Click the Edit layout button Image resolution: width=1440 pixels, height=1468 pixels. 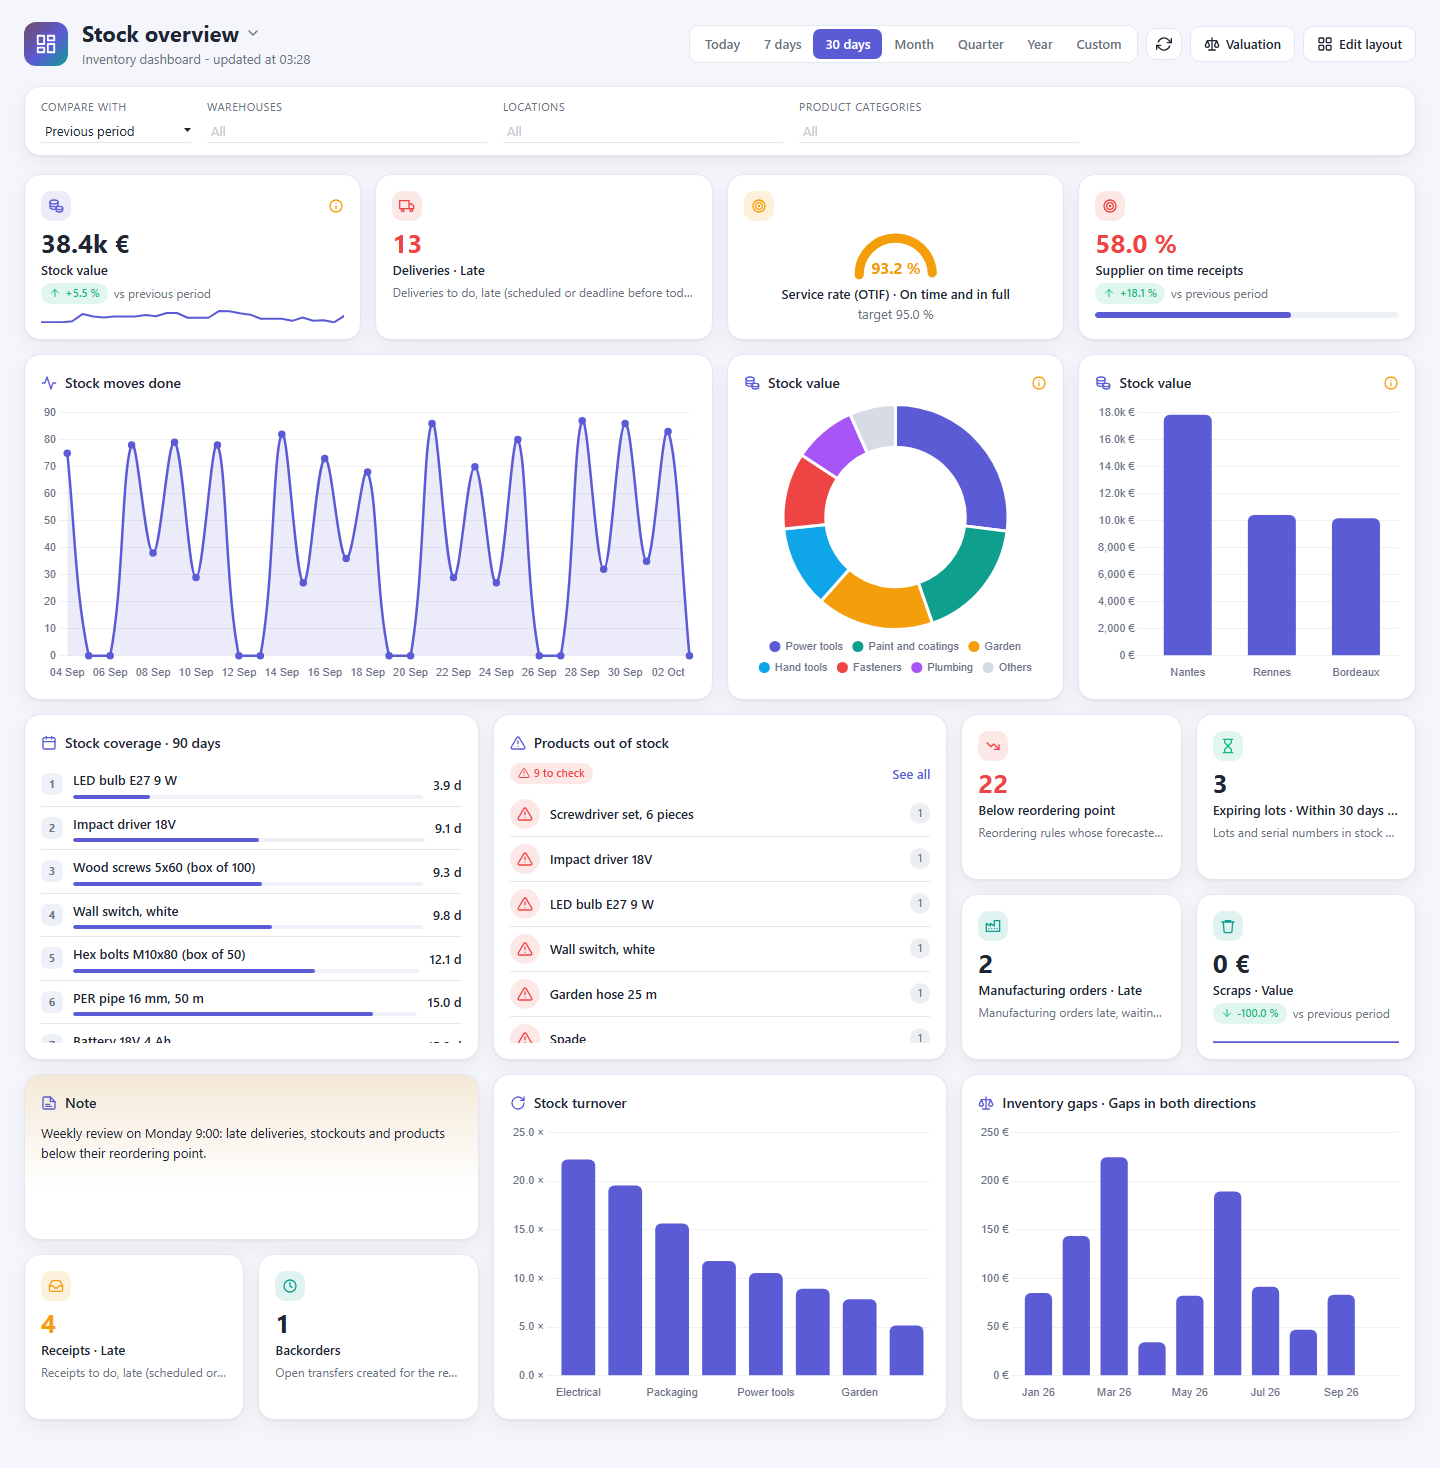click(x=1359, y=44)
